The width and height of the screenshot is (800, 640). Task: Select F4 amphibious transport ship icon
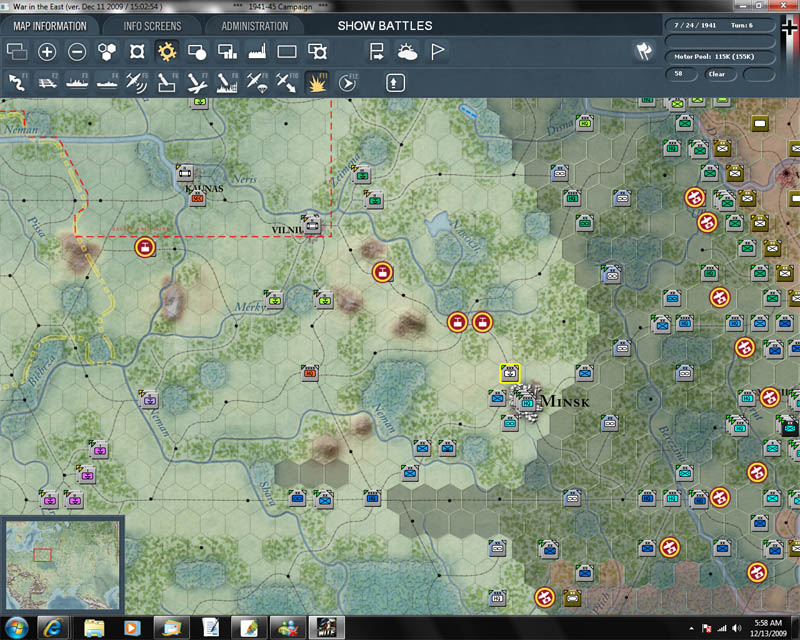(x=107, y=83)
